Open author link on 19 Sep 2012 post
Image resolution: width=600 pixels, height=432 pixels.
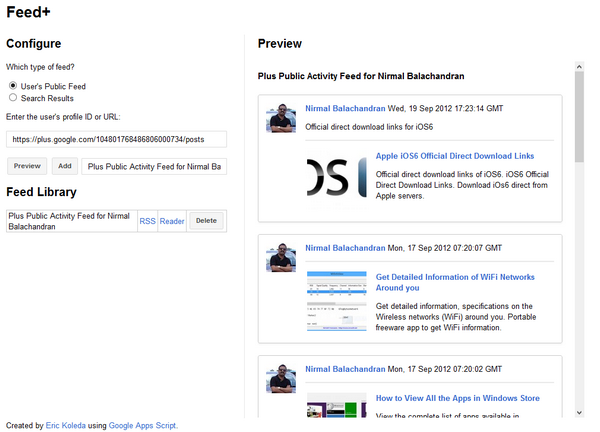tap(345, 108)
